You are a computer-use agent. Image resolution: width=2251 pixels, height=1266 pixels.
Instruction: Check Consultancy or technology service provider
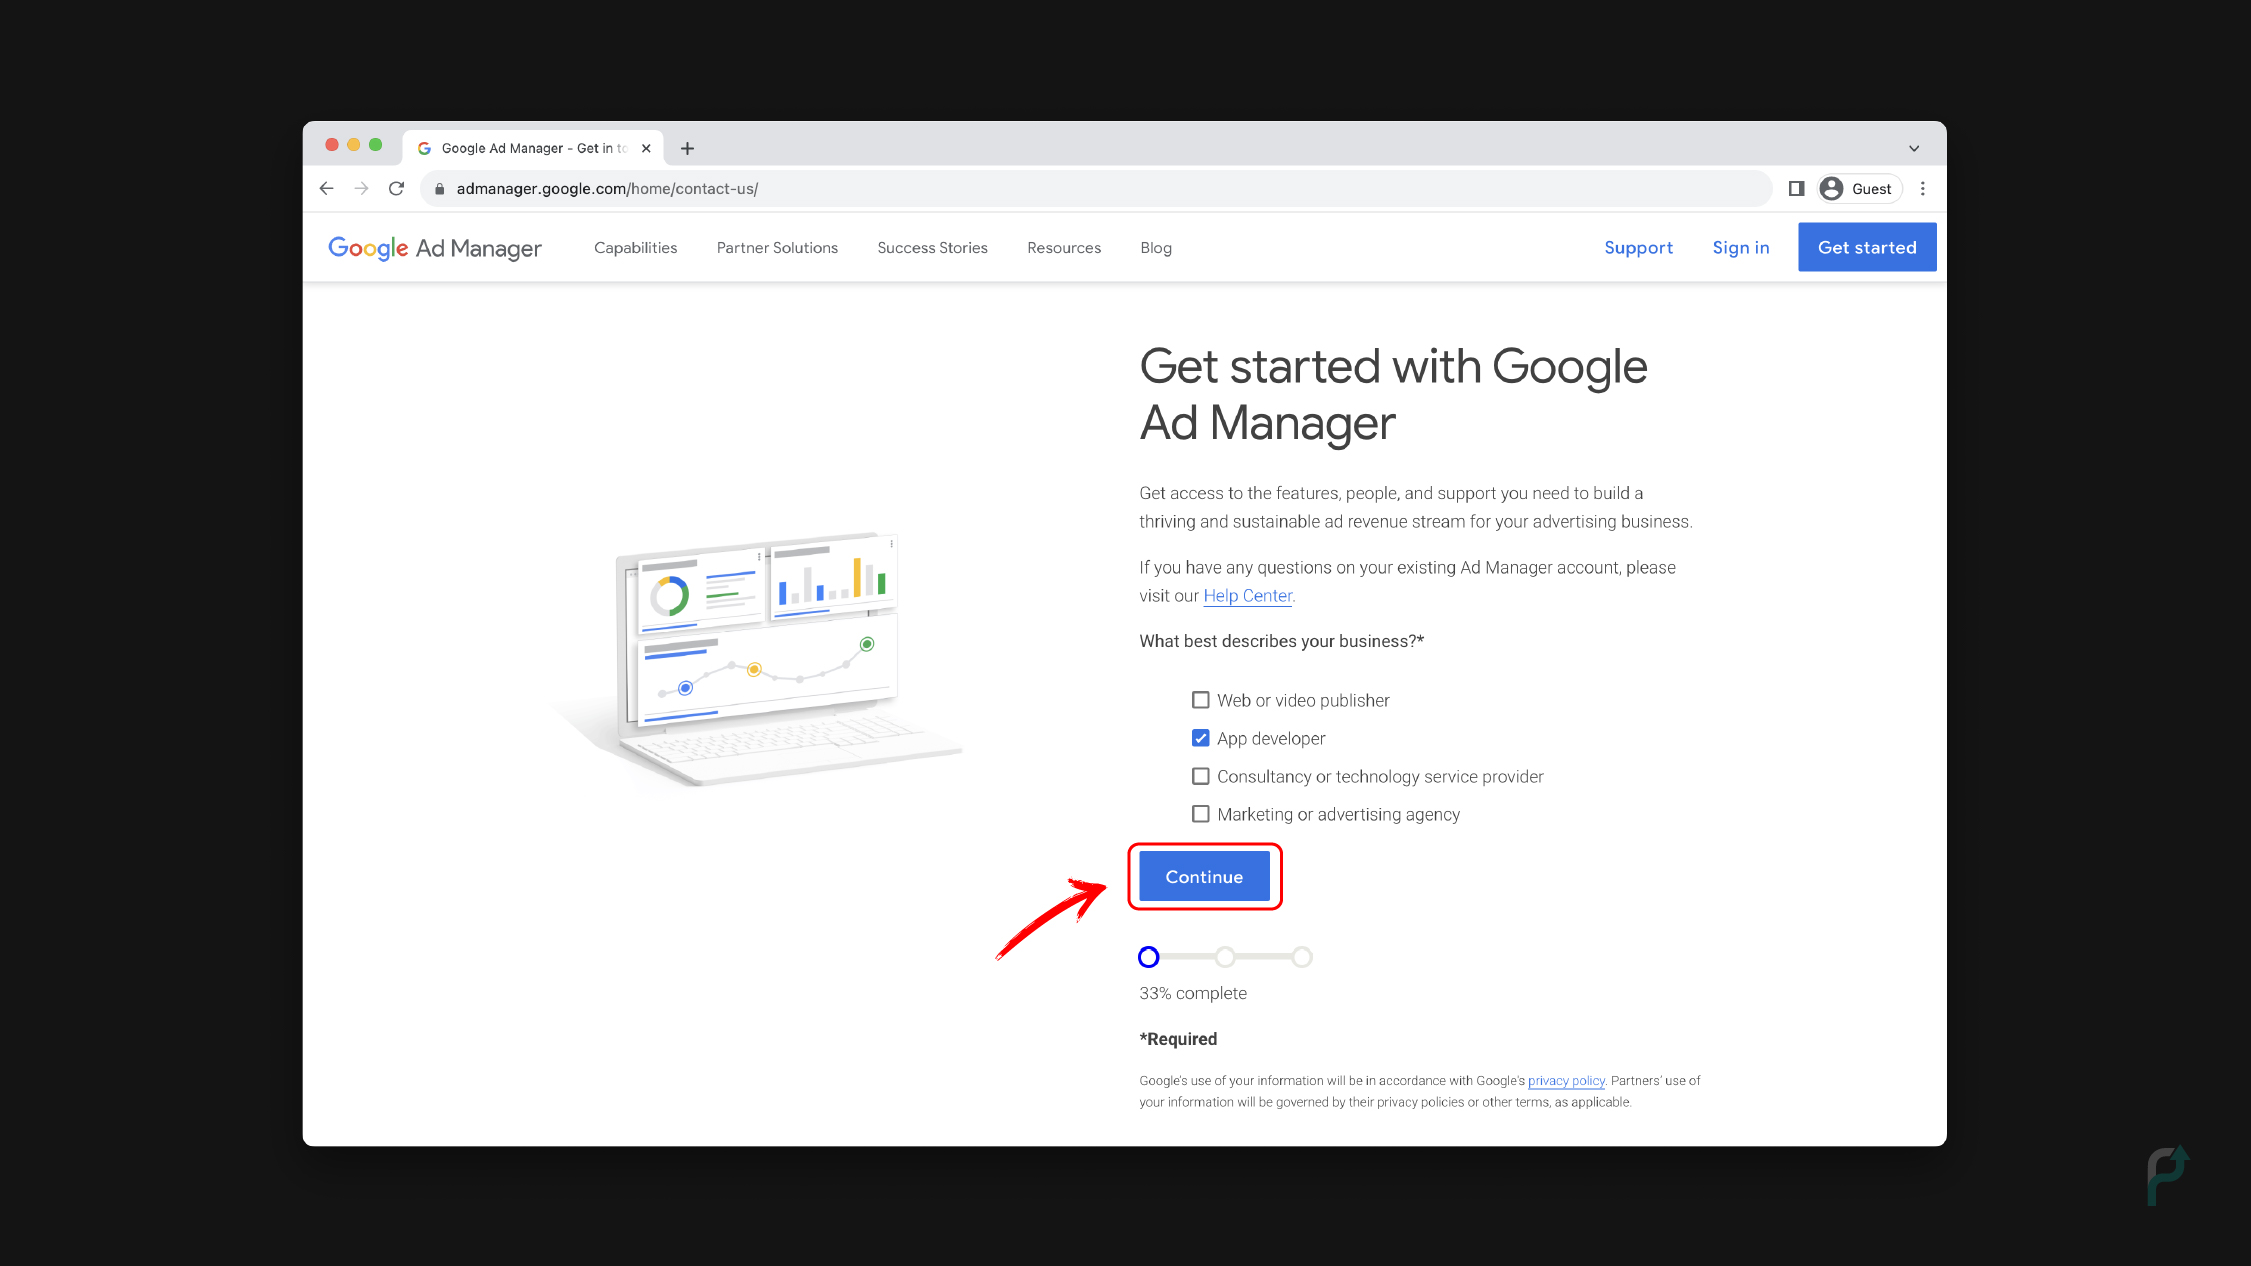click(1200, 776)
